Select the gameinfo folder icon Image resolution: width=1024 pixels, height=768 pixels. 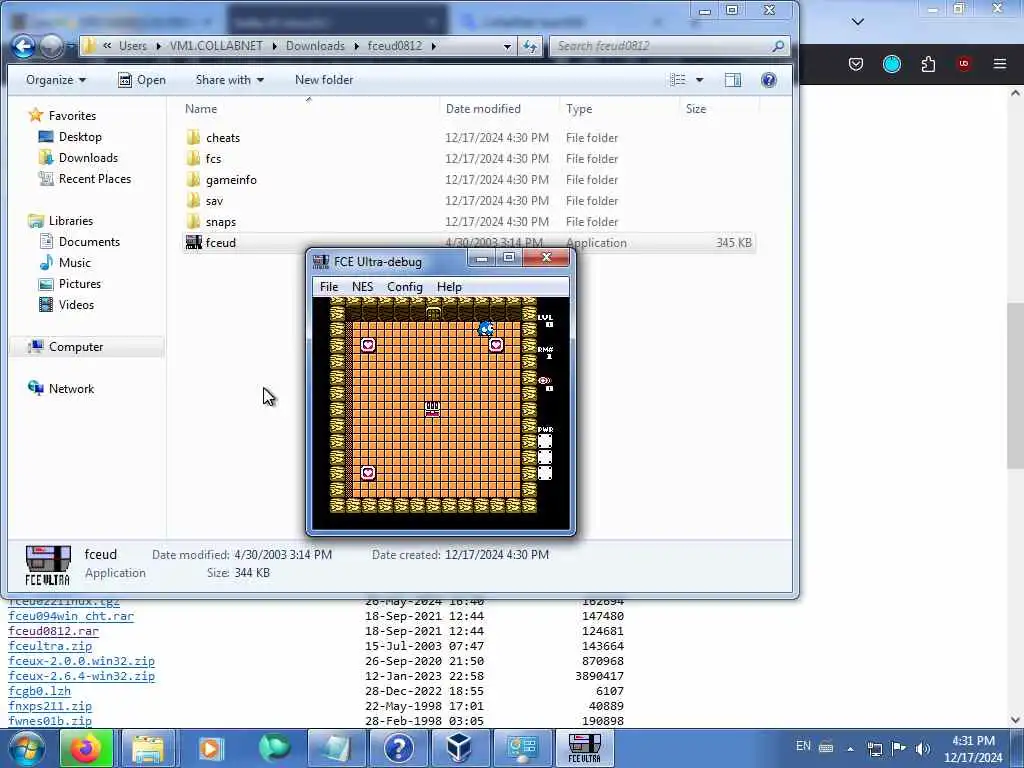tap(193, 179)
